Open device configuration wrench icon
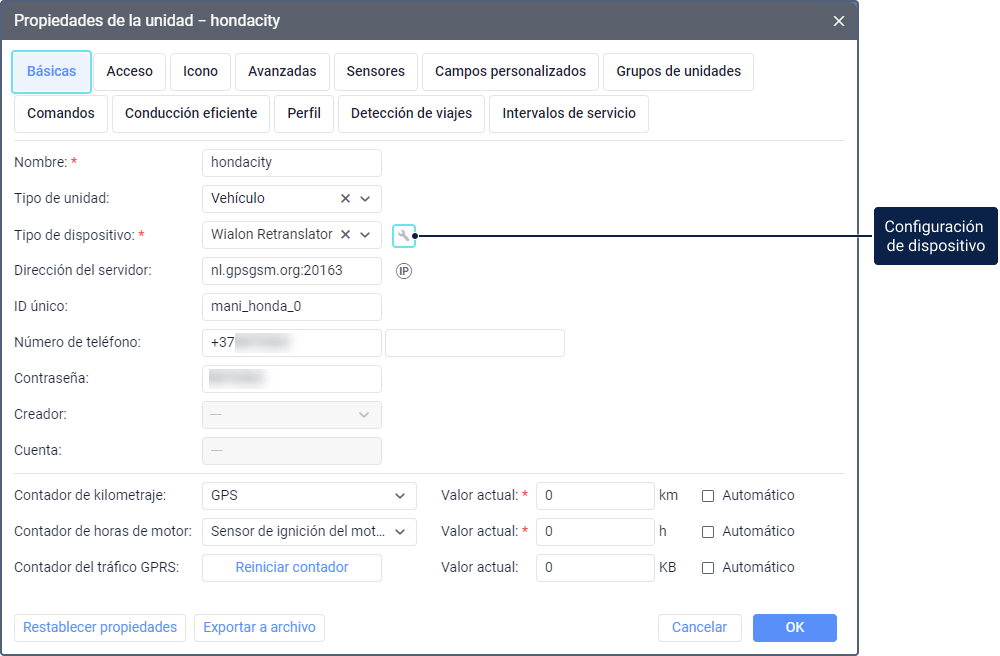Viewport: 1000px width, 656px height. [404, 236]
